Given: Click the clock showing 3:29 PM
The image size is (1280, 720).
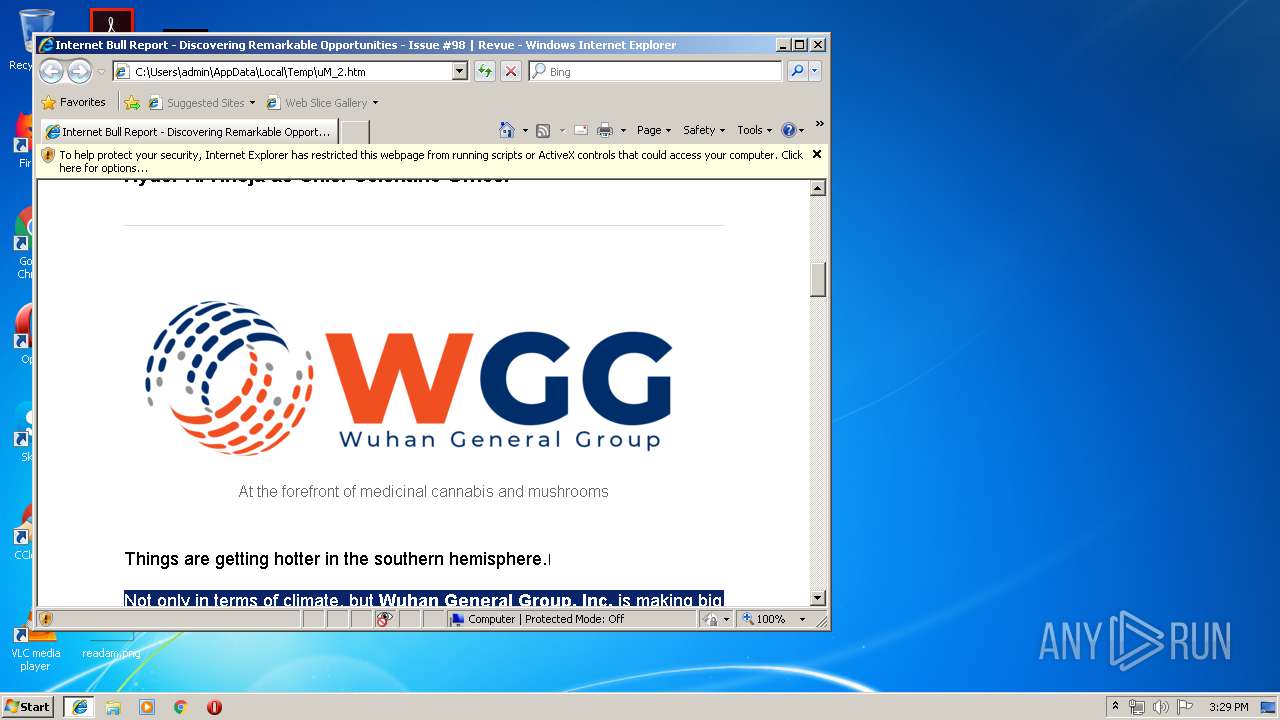Looking at the screenshot, I should point(1228,706).
